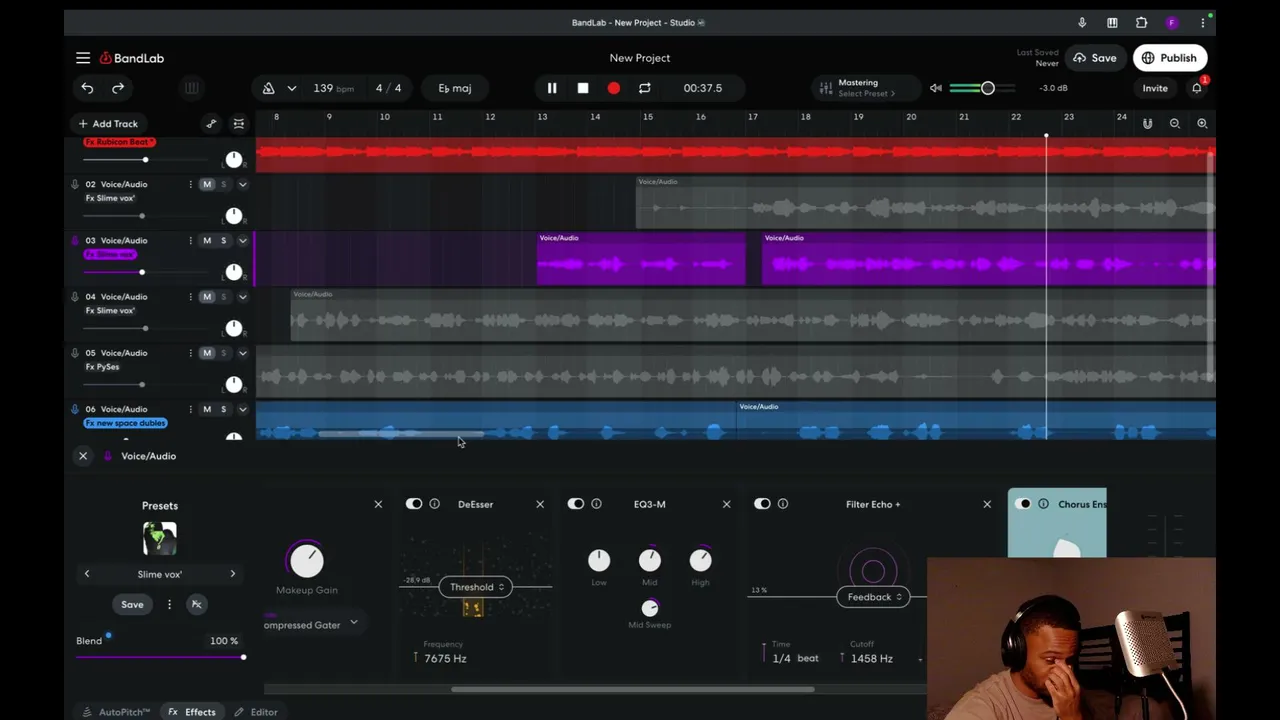1280x720 pixels.
Task: Toggle the metronome icon
Action: tap(268, 88)
